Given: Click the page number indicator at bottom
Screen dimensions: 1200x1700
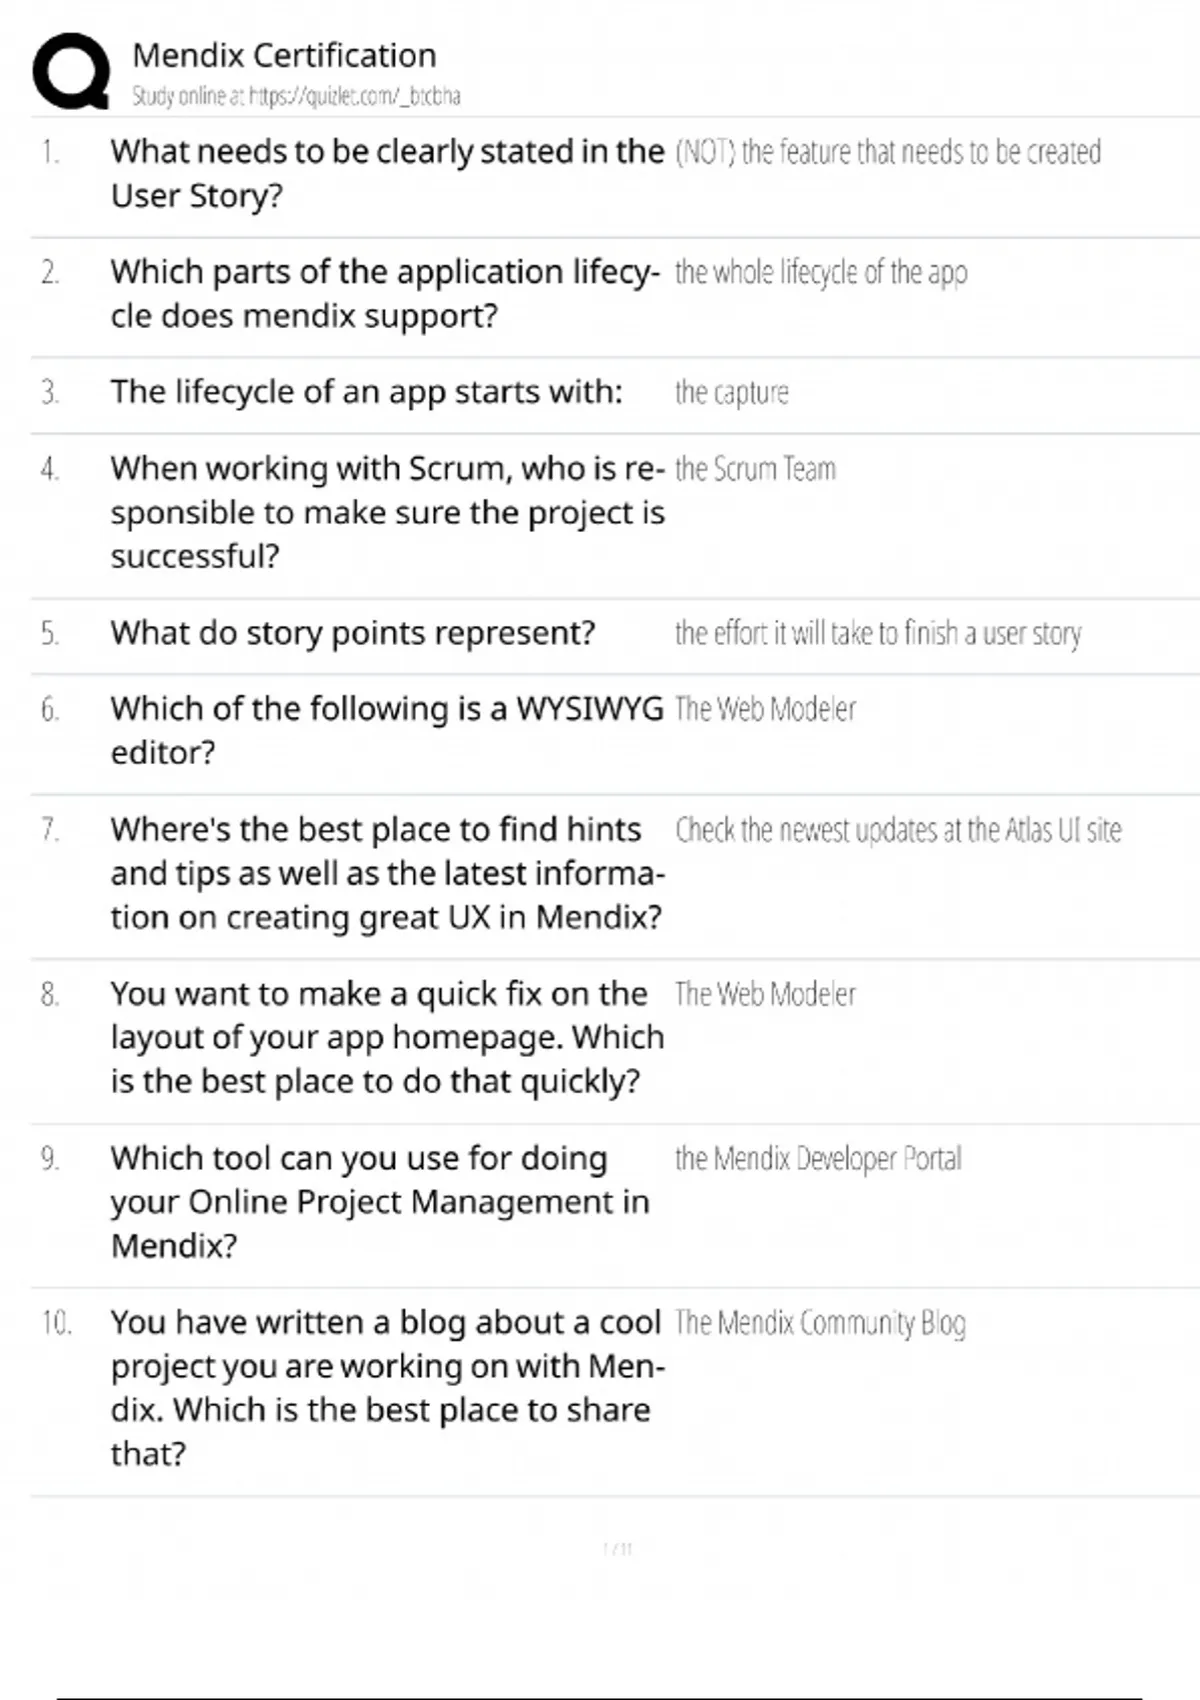Looking at the screenshot, I should (x=618, y=1549).
